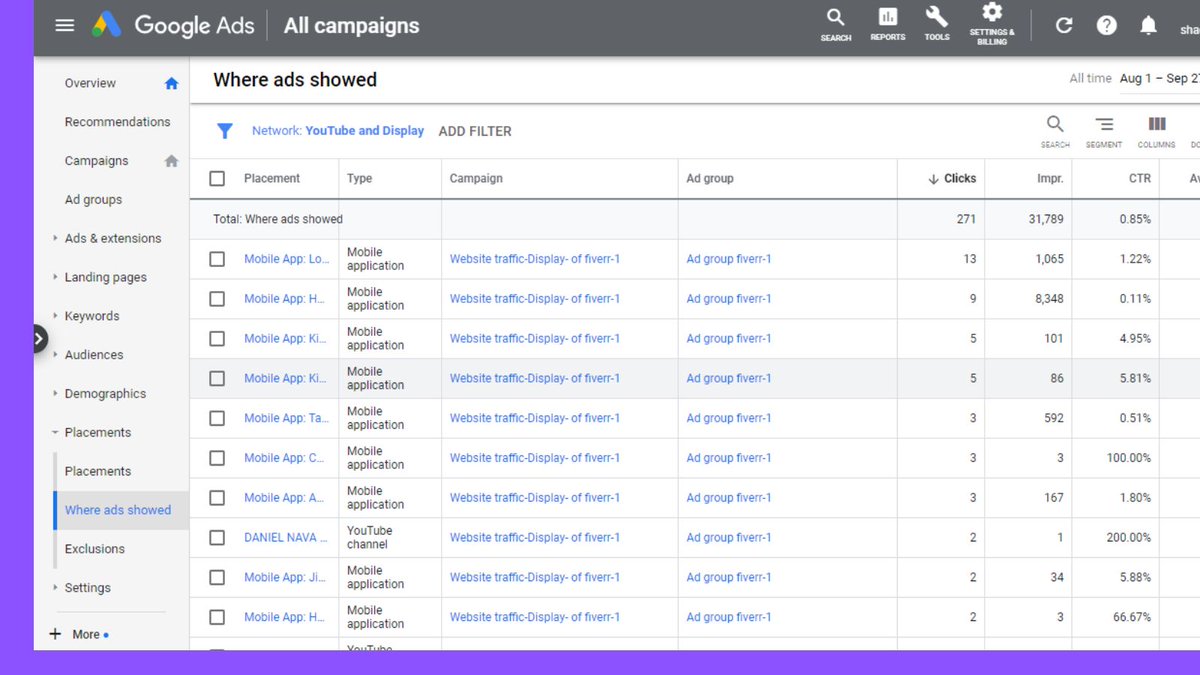Go to Ad groups in sidebar
The width and height of the screenshot is (1200, 675).
pyautogui.click(x=93, y=200)
